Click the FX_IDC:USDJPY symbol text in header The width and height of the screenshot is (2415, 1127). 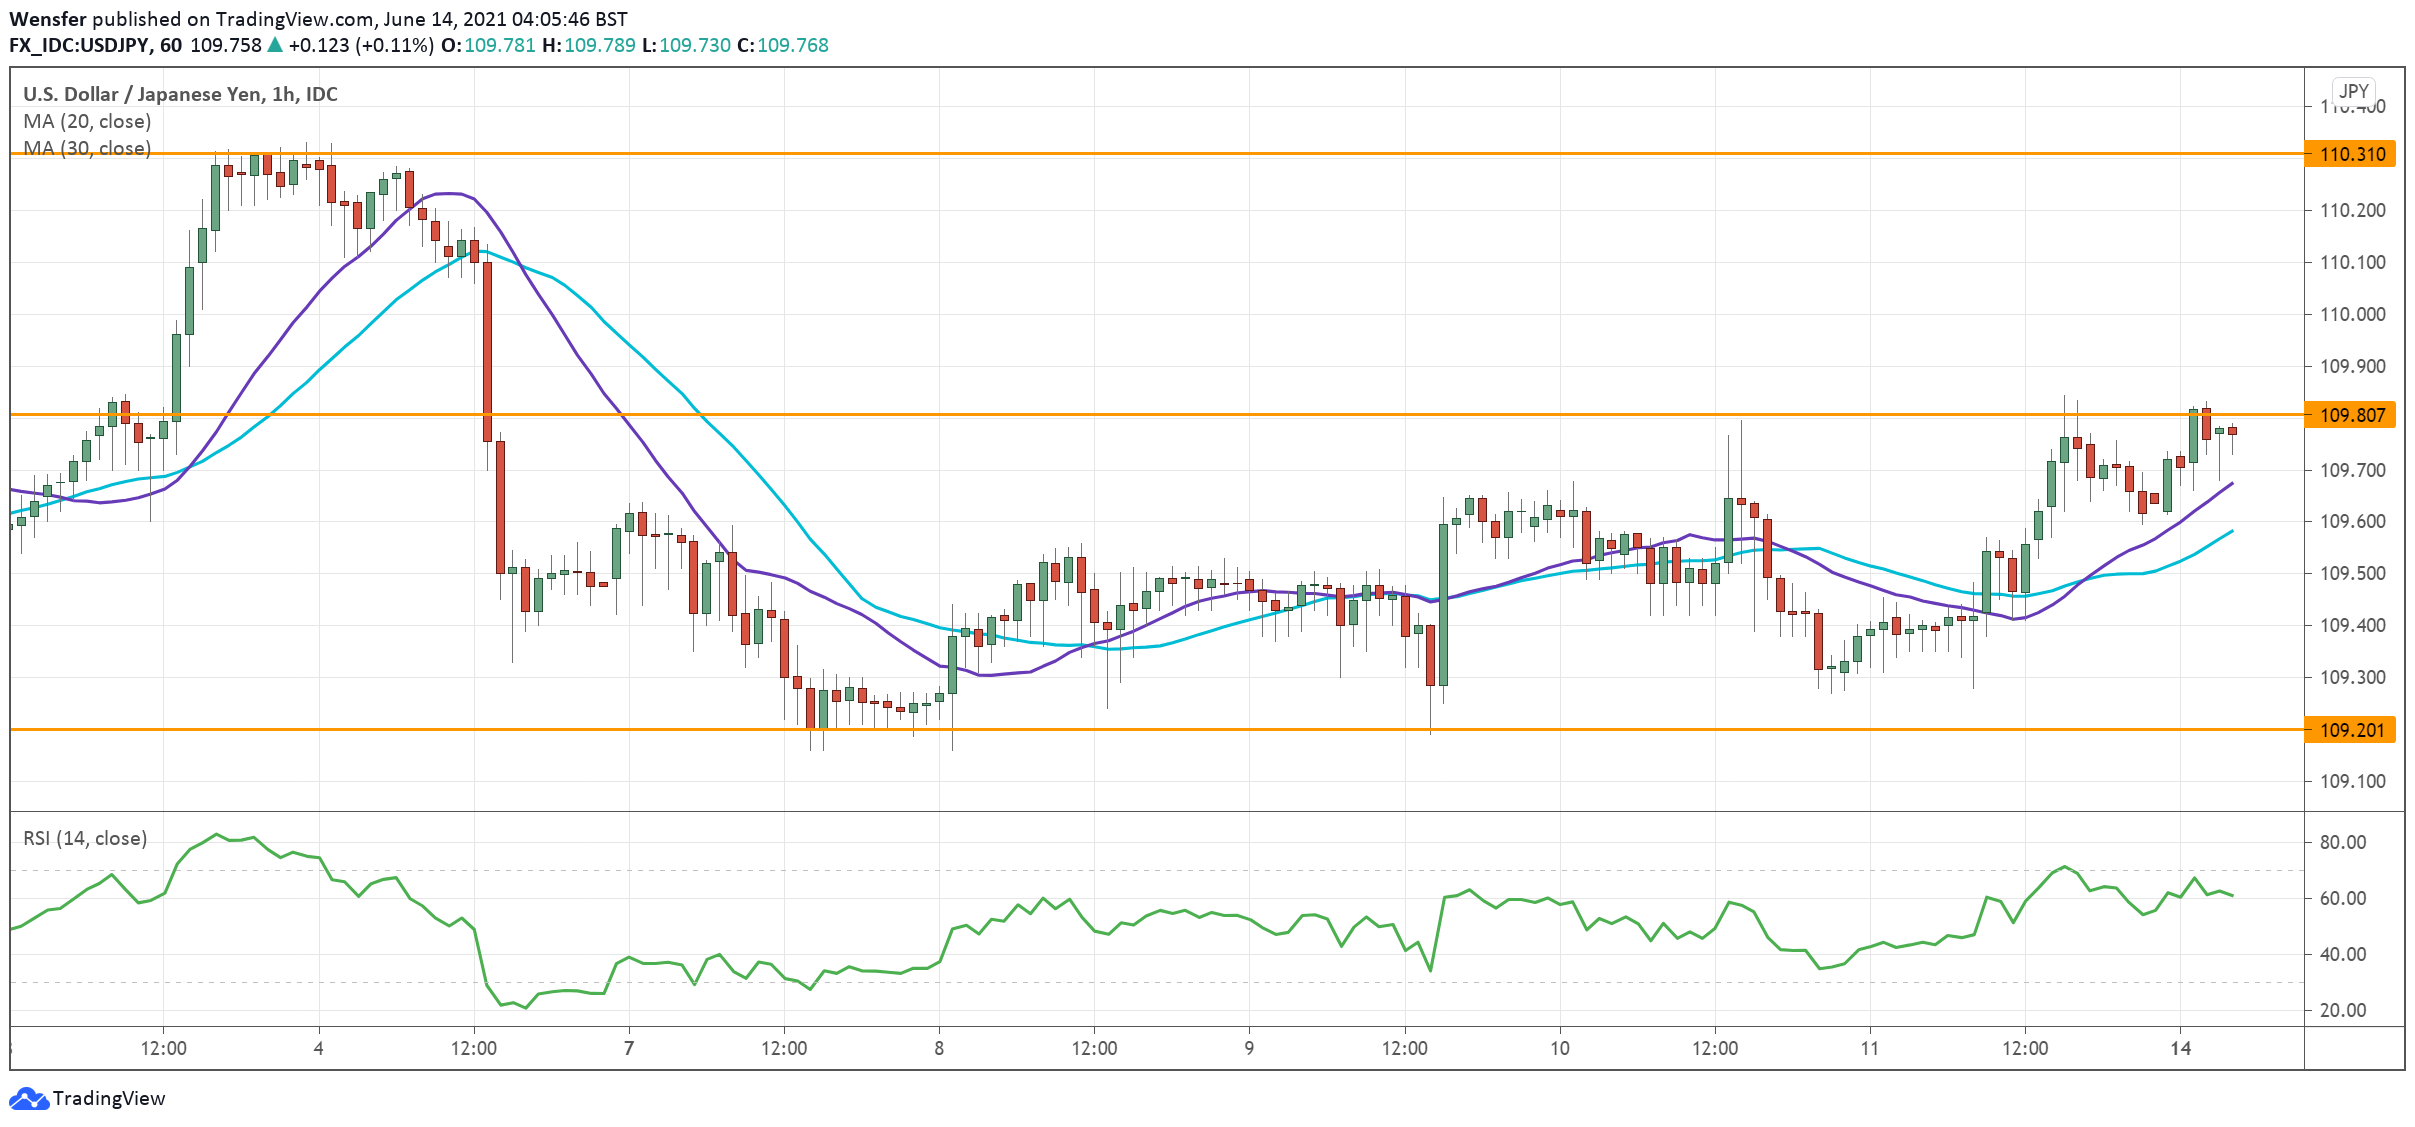point(80,45)
